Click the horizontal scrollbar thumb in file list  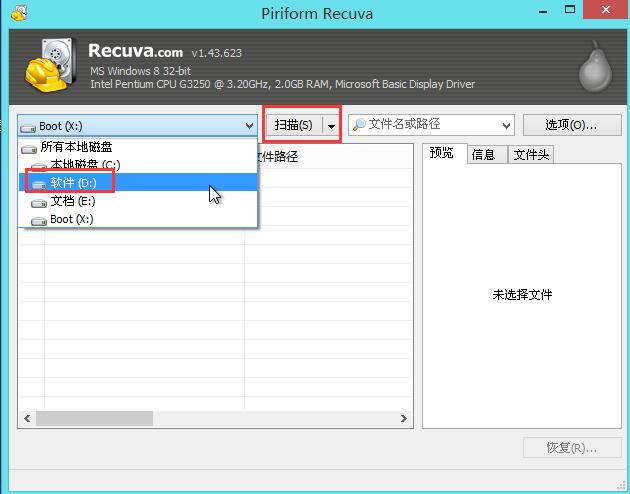point(94,418)
